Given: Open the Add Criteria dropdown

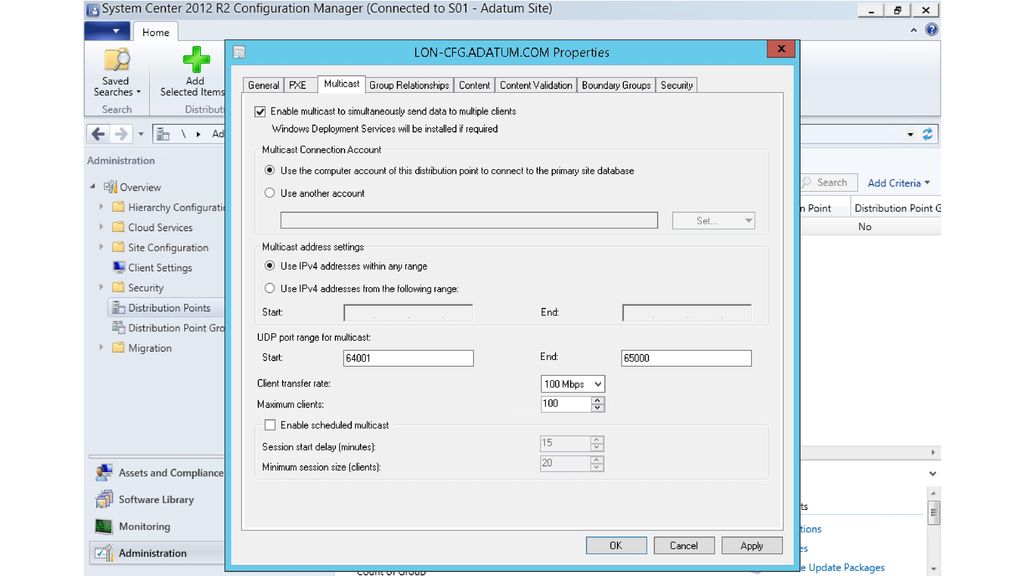Looking at the screenshot, I should (x=899, y=183).
